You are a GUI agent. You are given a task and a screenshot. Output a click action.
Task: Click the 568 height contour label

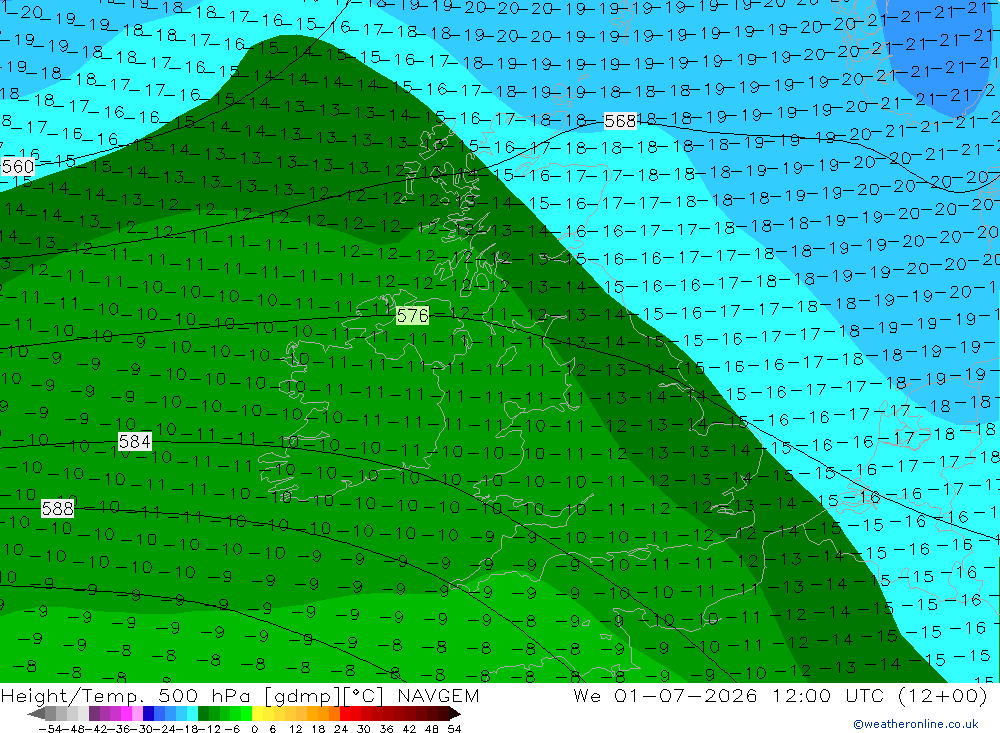click(x=620, y=121)
